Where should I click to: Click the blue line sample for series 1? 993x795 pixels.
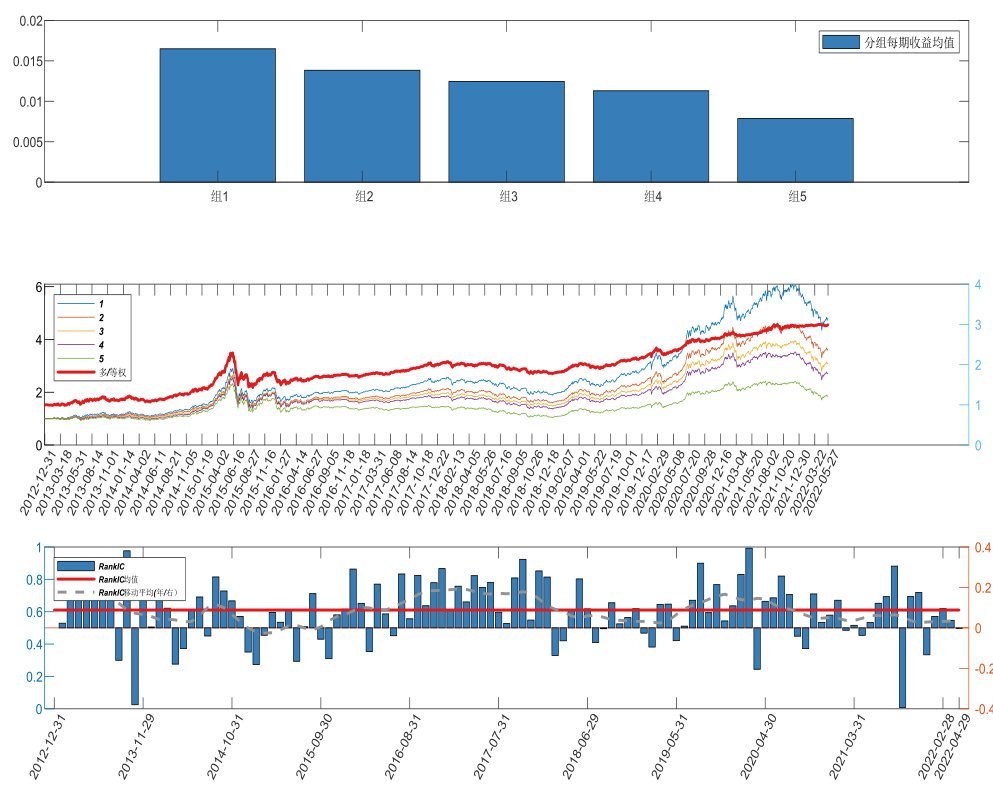coord(77,303)
